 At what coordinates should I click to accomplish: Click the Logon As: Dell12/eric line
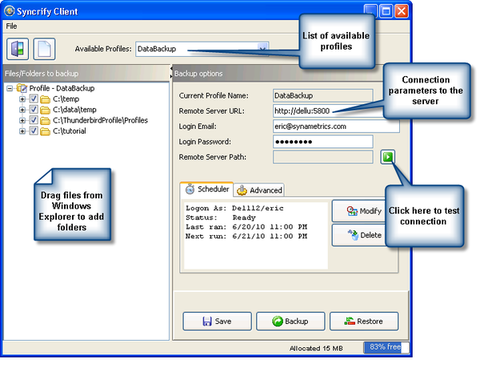tap(235, 208)
